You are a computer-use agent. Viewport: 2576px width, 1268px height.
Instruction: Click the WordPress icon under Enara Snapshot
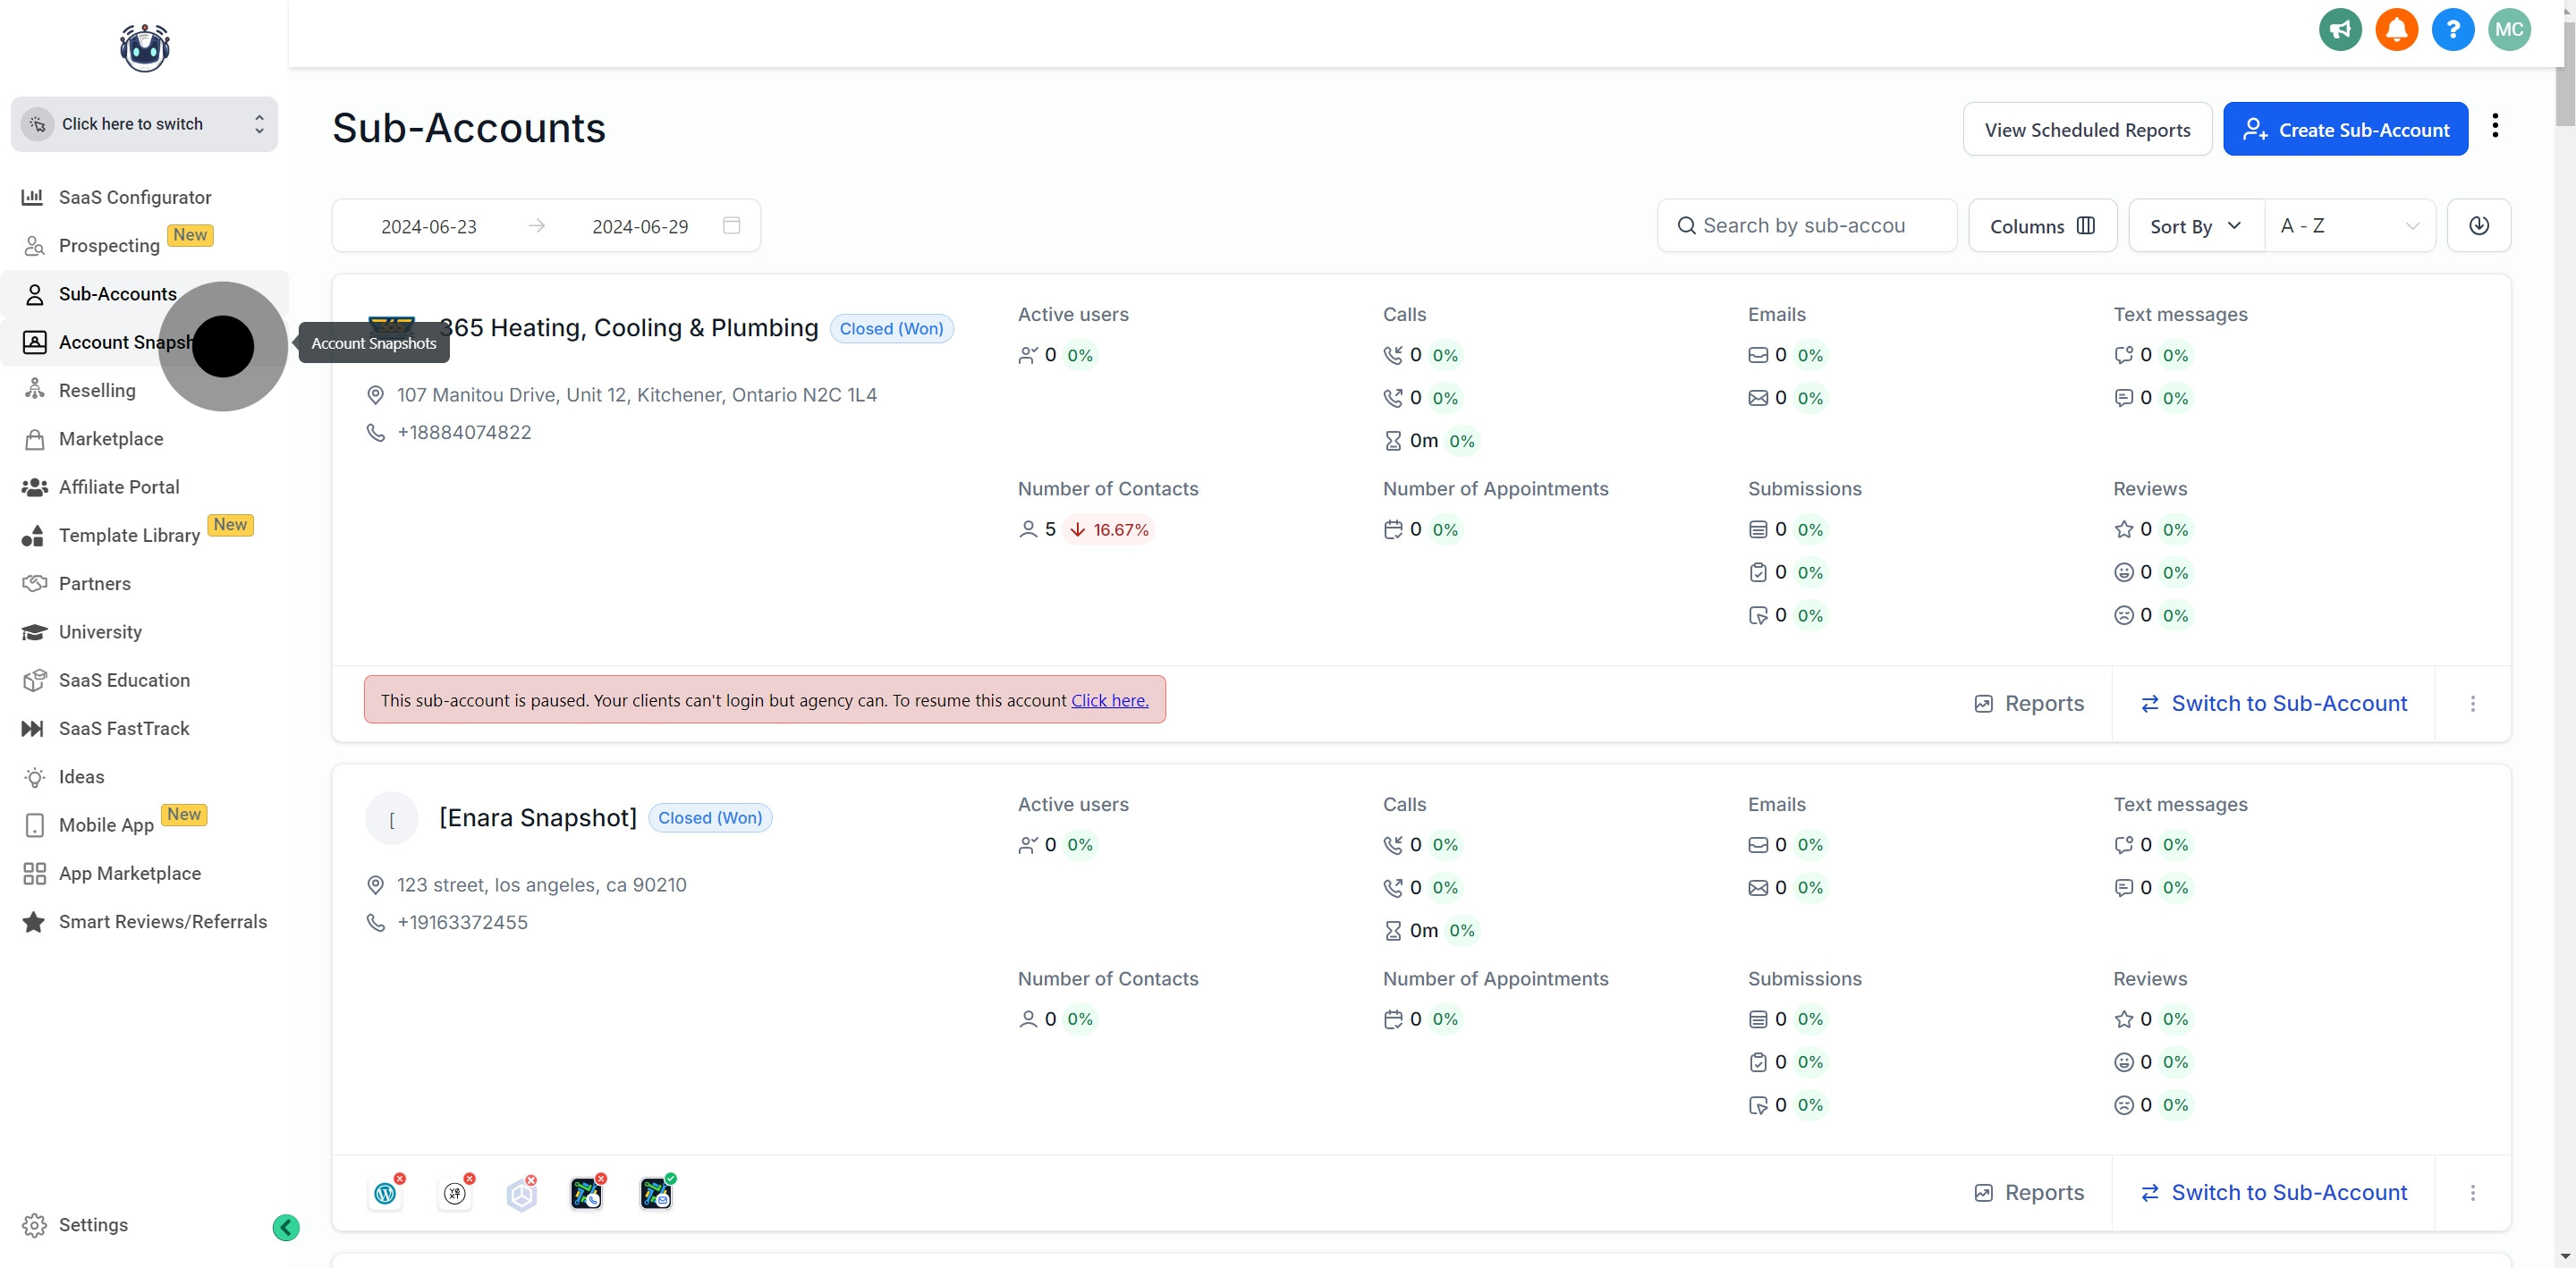coord(386,1193)
